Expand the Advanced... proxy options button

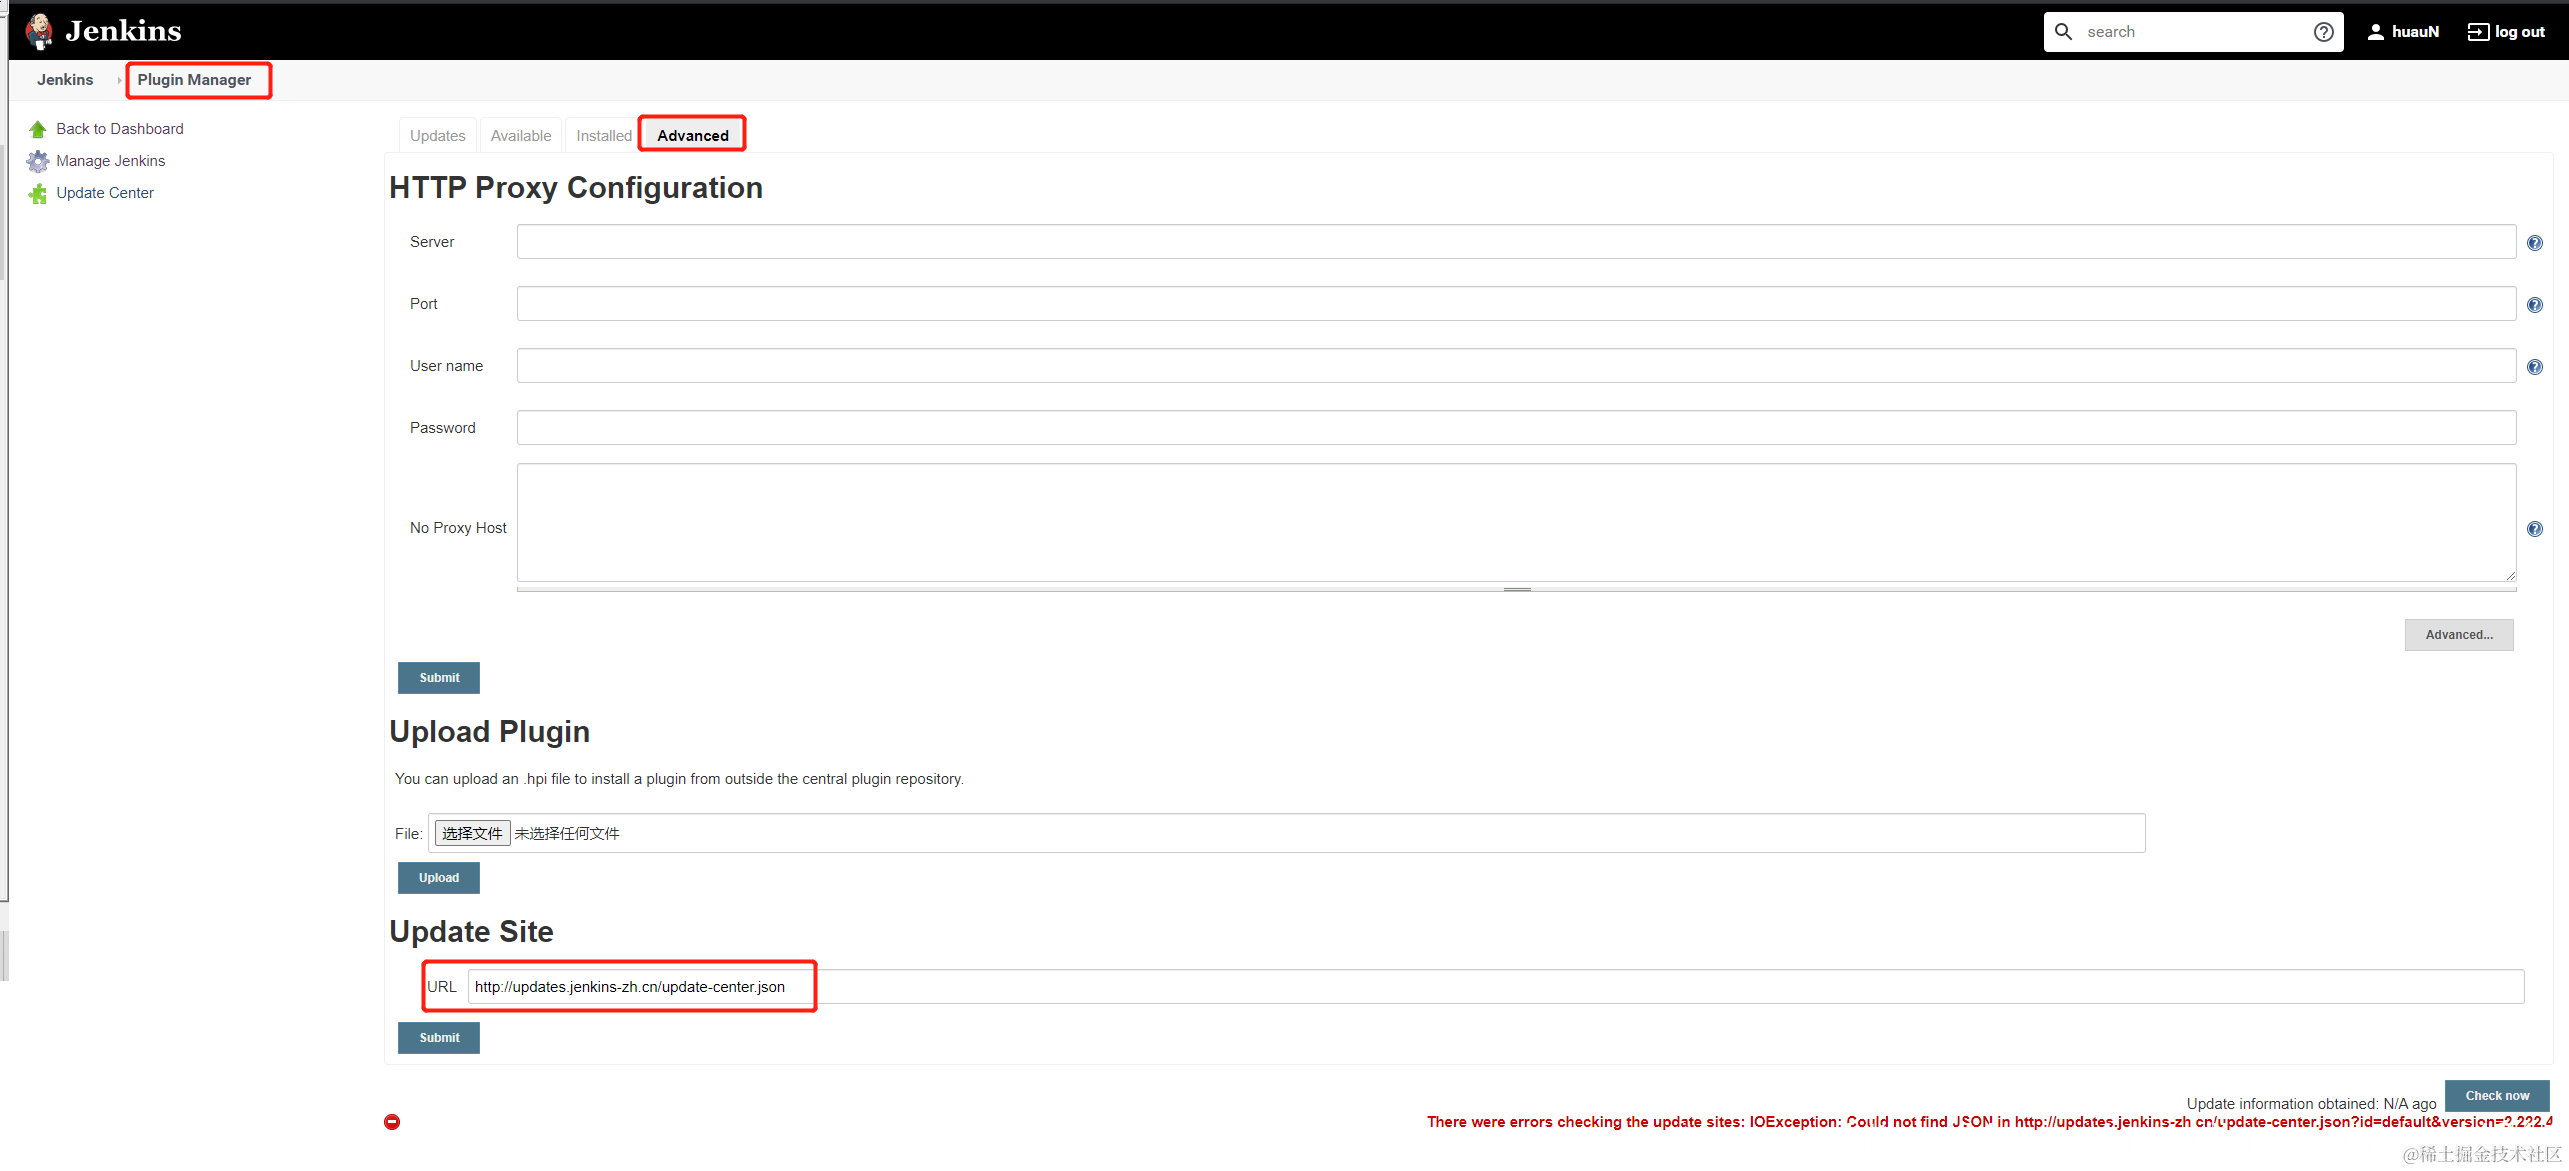click(2458, 635)
